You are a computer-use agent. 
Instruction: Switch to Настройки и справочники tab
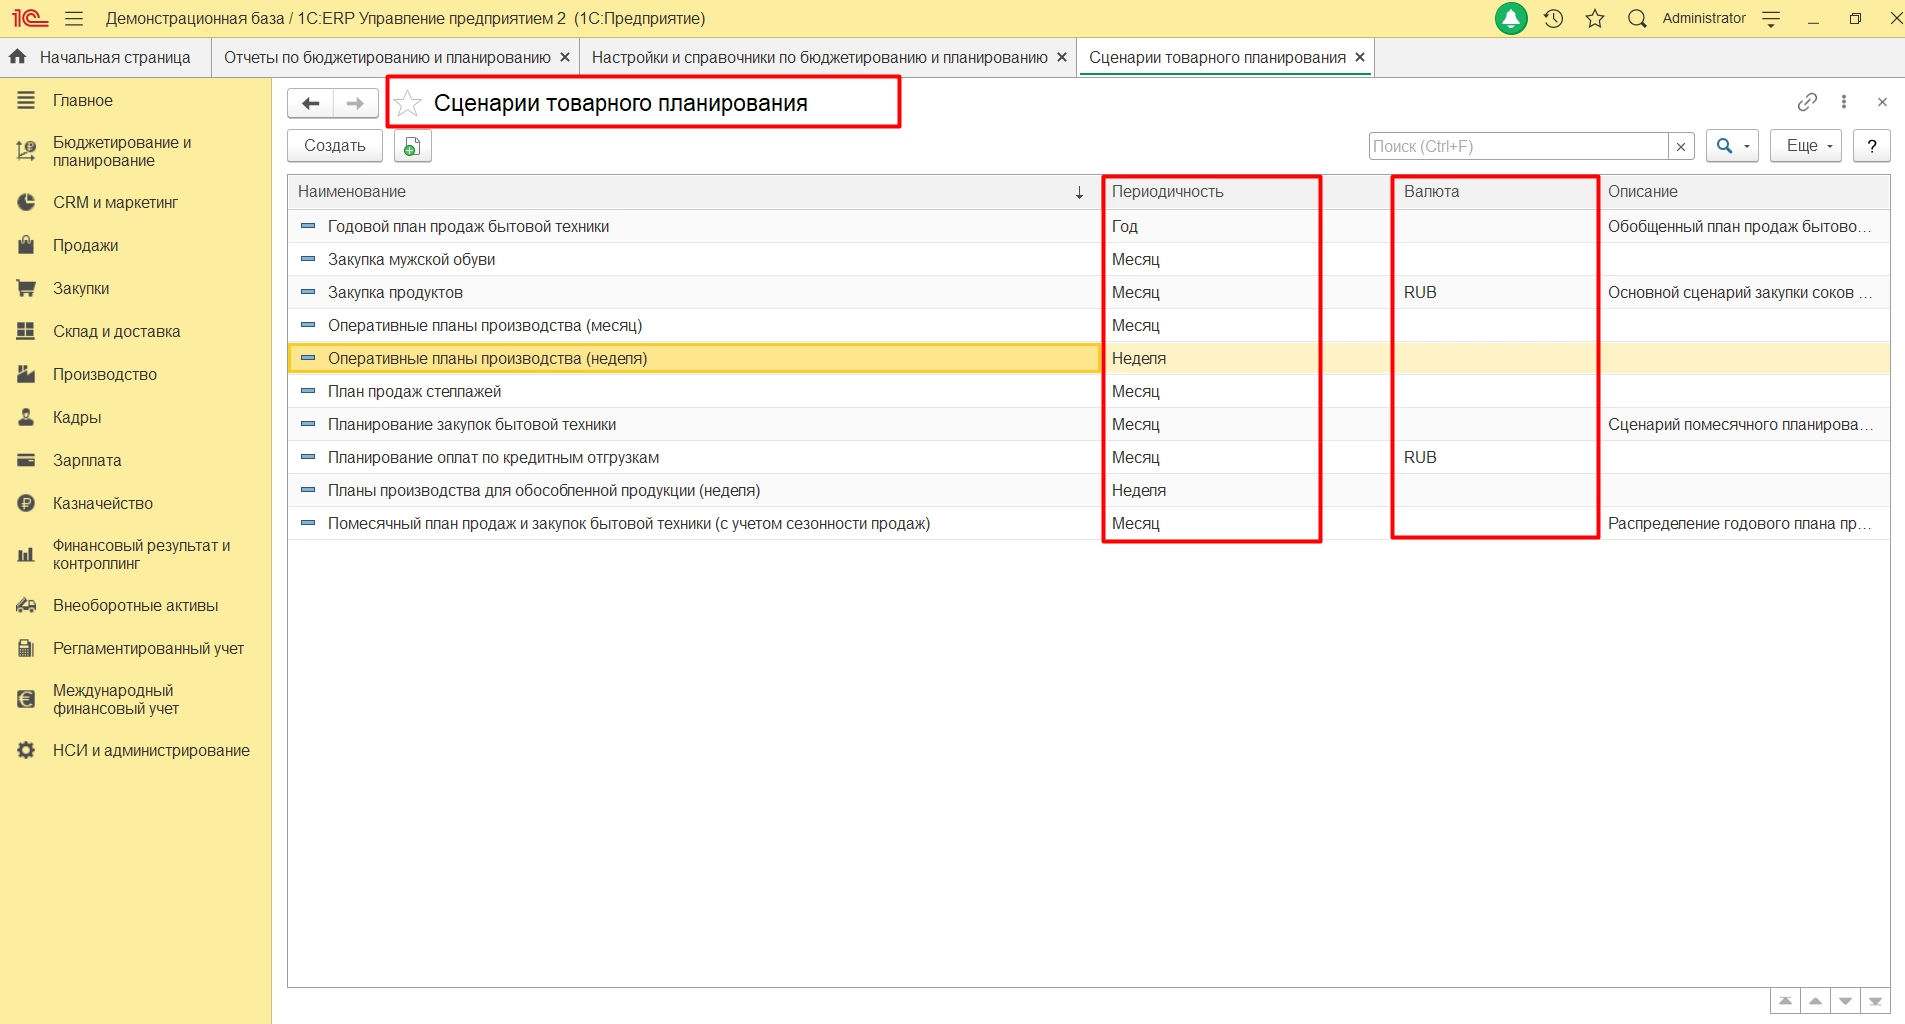point(820,57)
